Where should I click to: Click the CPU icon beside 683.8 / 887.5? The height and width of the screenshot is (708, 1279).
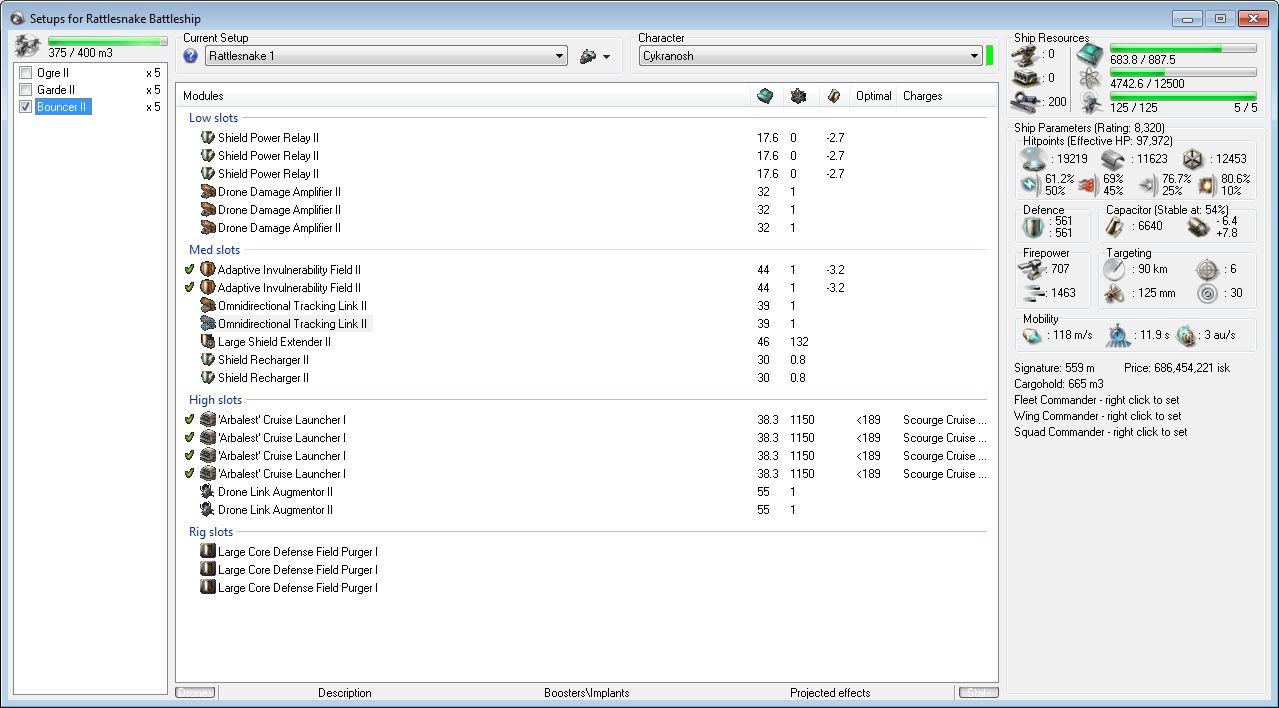click(1091, 54)
